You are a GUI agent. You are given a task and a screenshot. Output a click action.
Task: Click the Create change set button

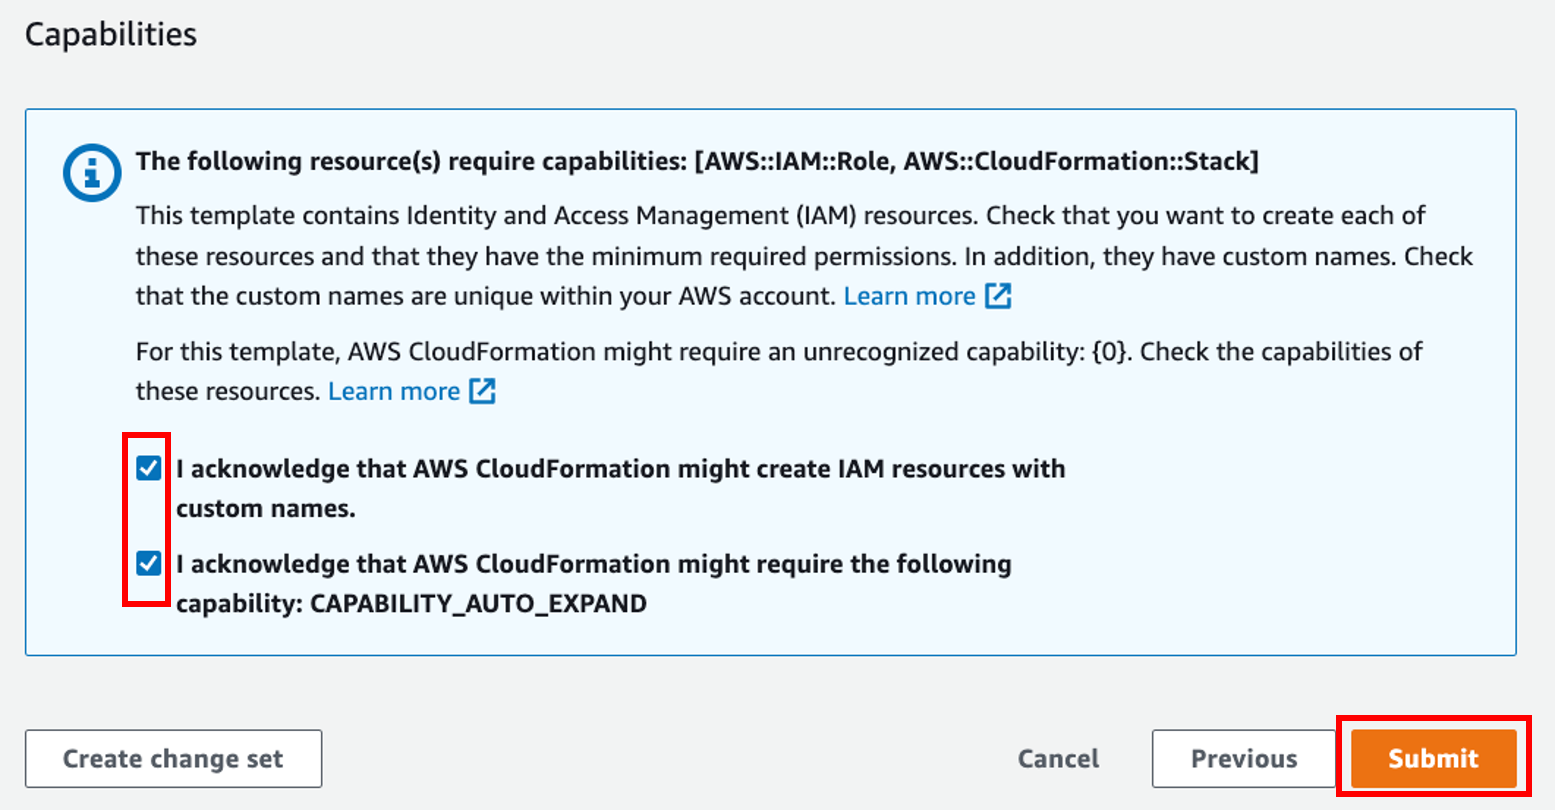point(173,759)
